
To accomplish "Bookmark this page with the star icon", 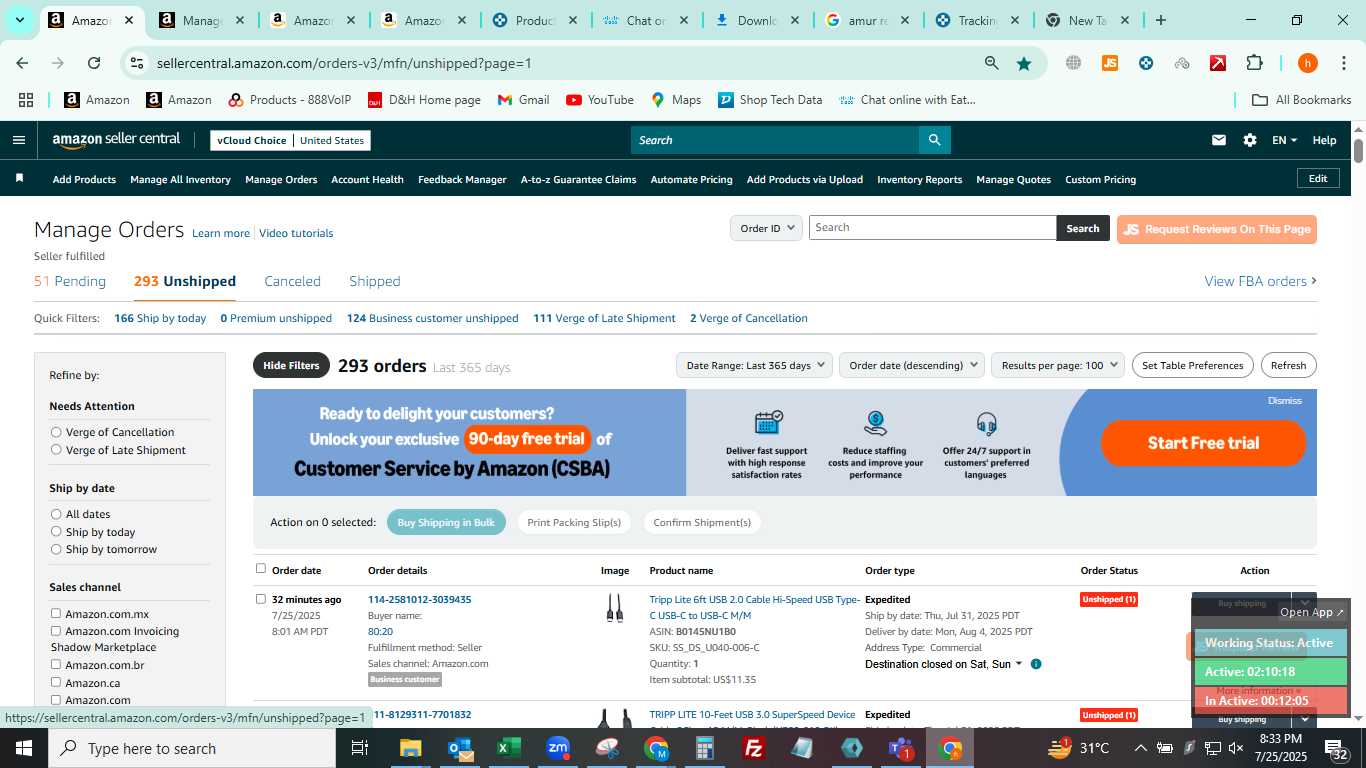I will tap(1024, 63).
